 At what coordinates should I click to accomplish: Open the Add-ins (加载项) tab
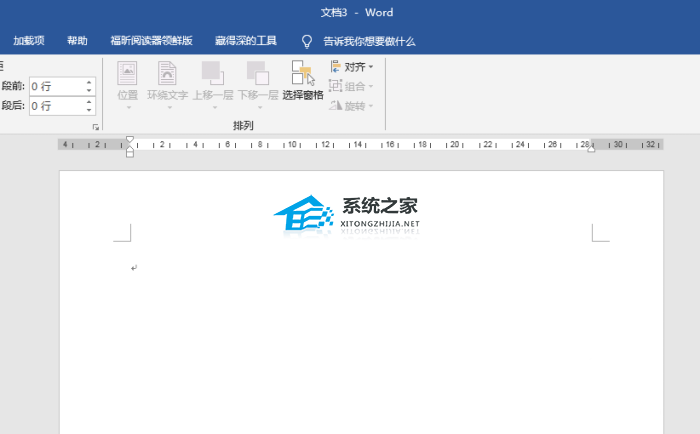(x=29, y=41)
